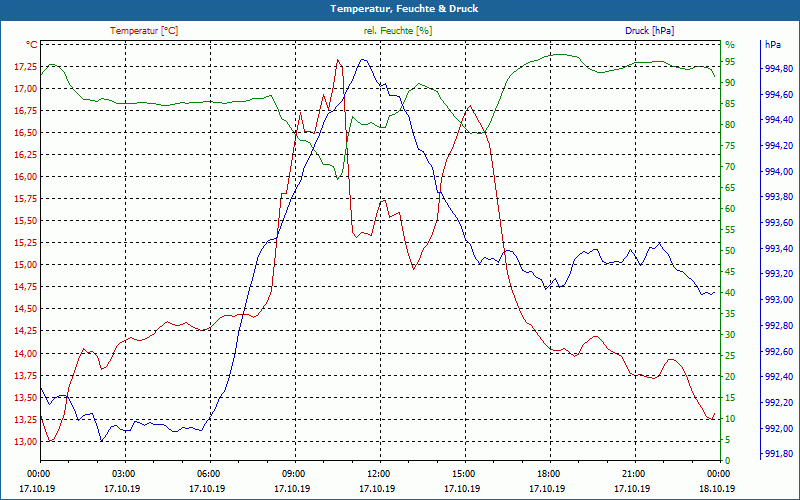Click the 12:00 time axis label

(378, 474)
